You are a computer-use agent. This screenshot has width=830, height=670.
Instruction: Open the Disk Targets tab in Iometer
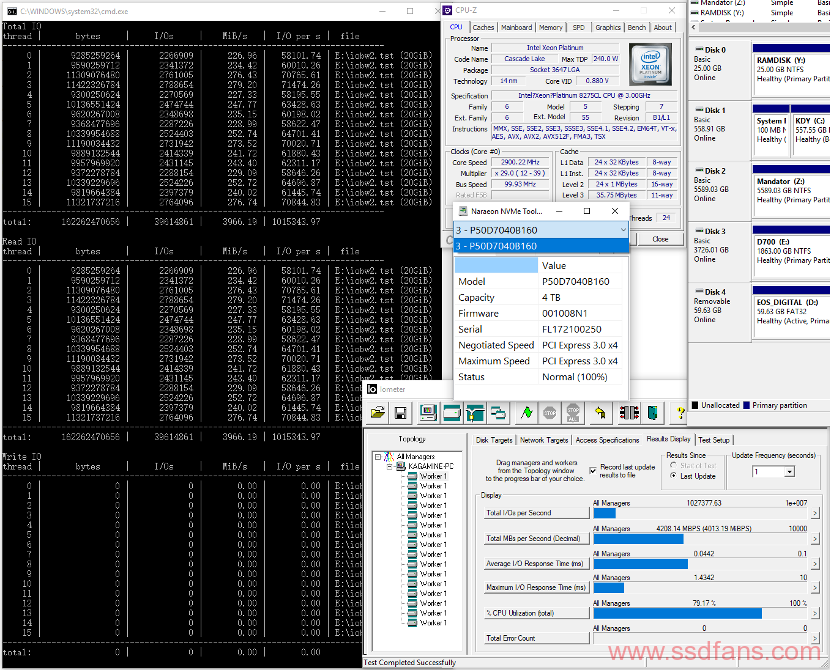[x=494, y=440]
